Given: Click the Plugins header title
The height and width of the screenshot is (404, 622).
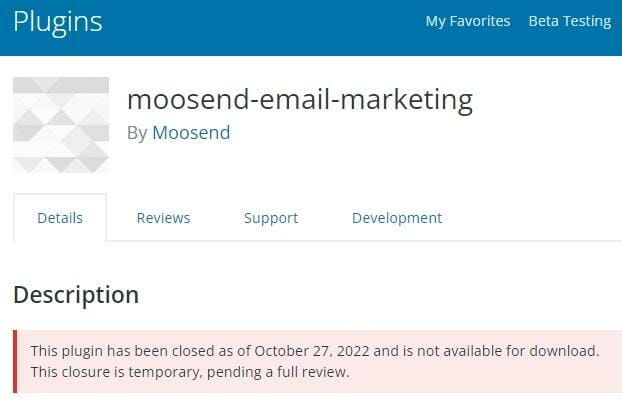Looking at the screenshot, I should (57, 21).
